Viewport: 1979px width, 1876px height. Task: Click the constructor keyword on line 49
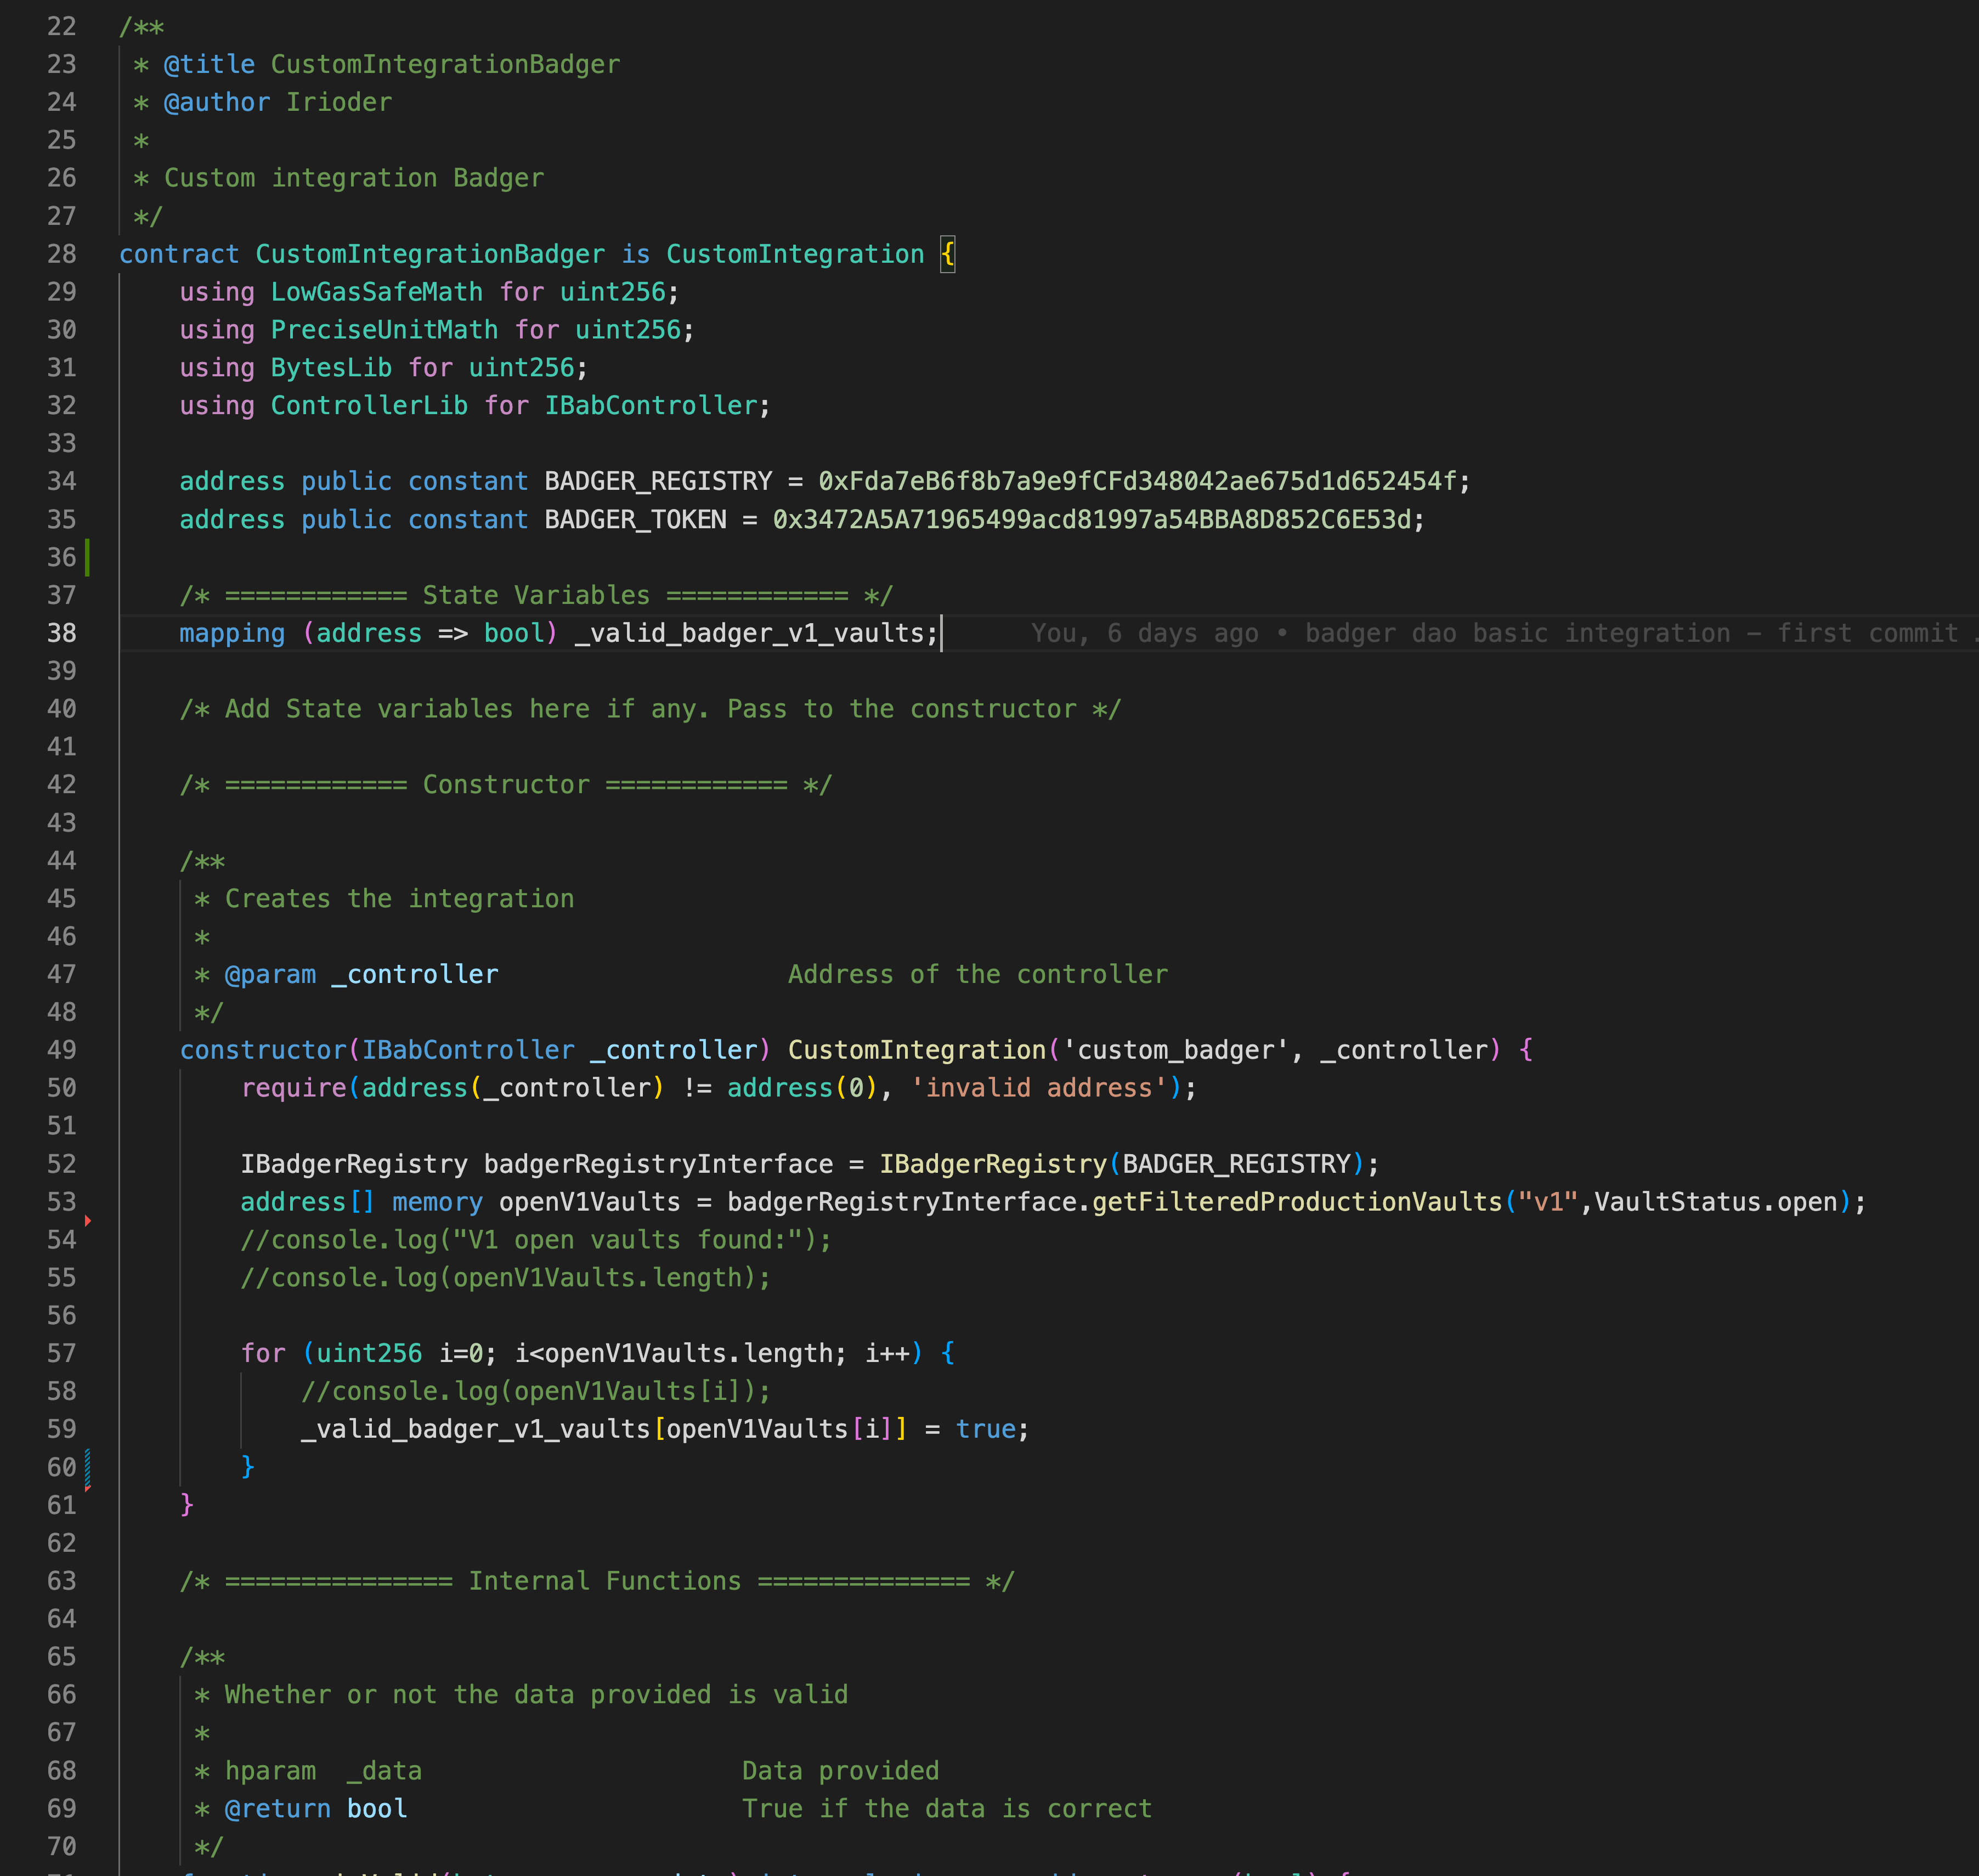(263, 1050)
